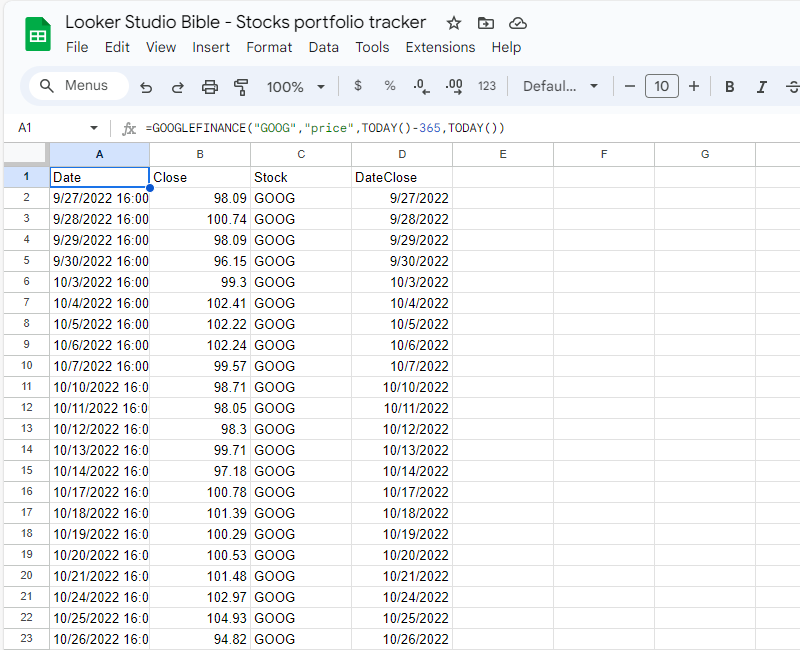800x650 pixels.
Task: Click the move to folder icon
Action: pos(486,23)
